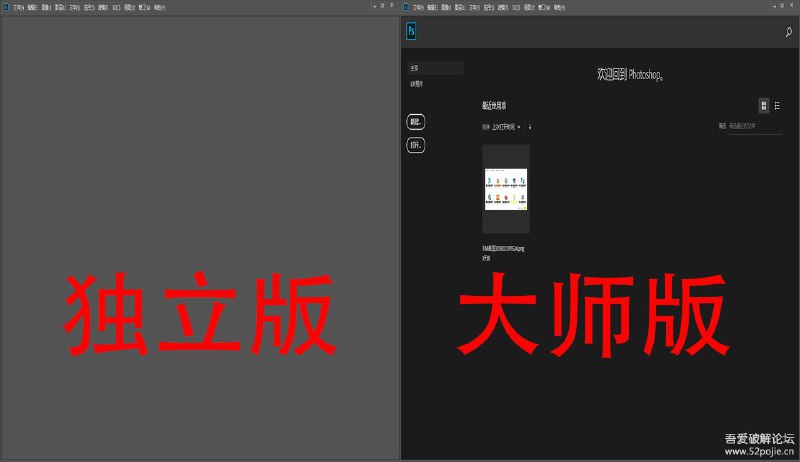This screenshot has height=462, width=800.
Task: Open 文字 menu in the 大师版 window
Action: click(474, 8)
